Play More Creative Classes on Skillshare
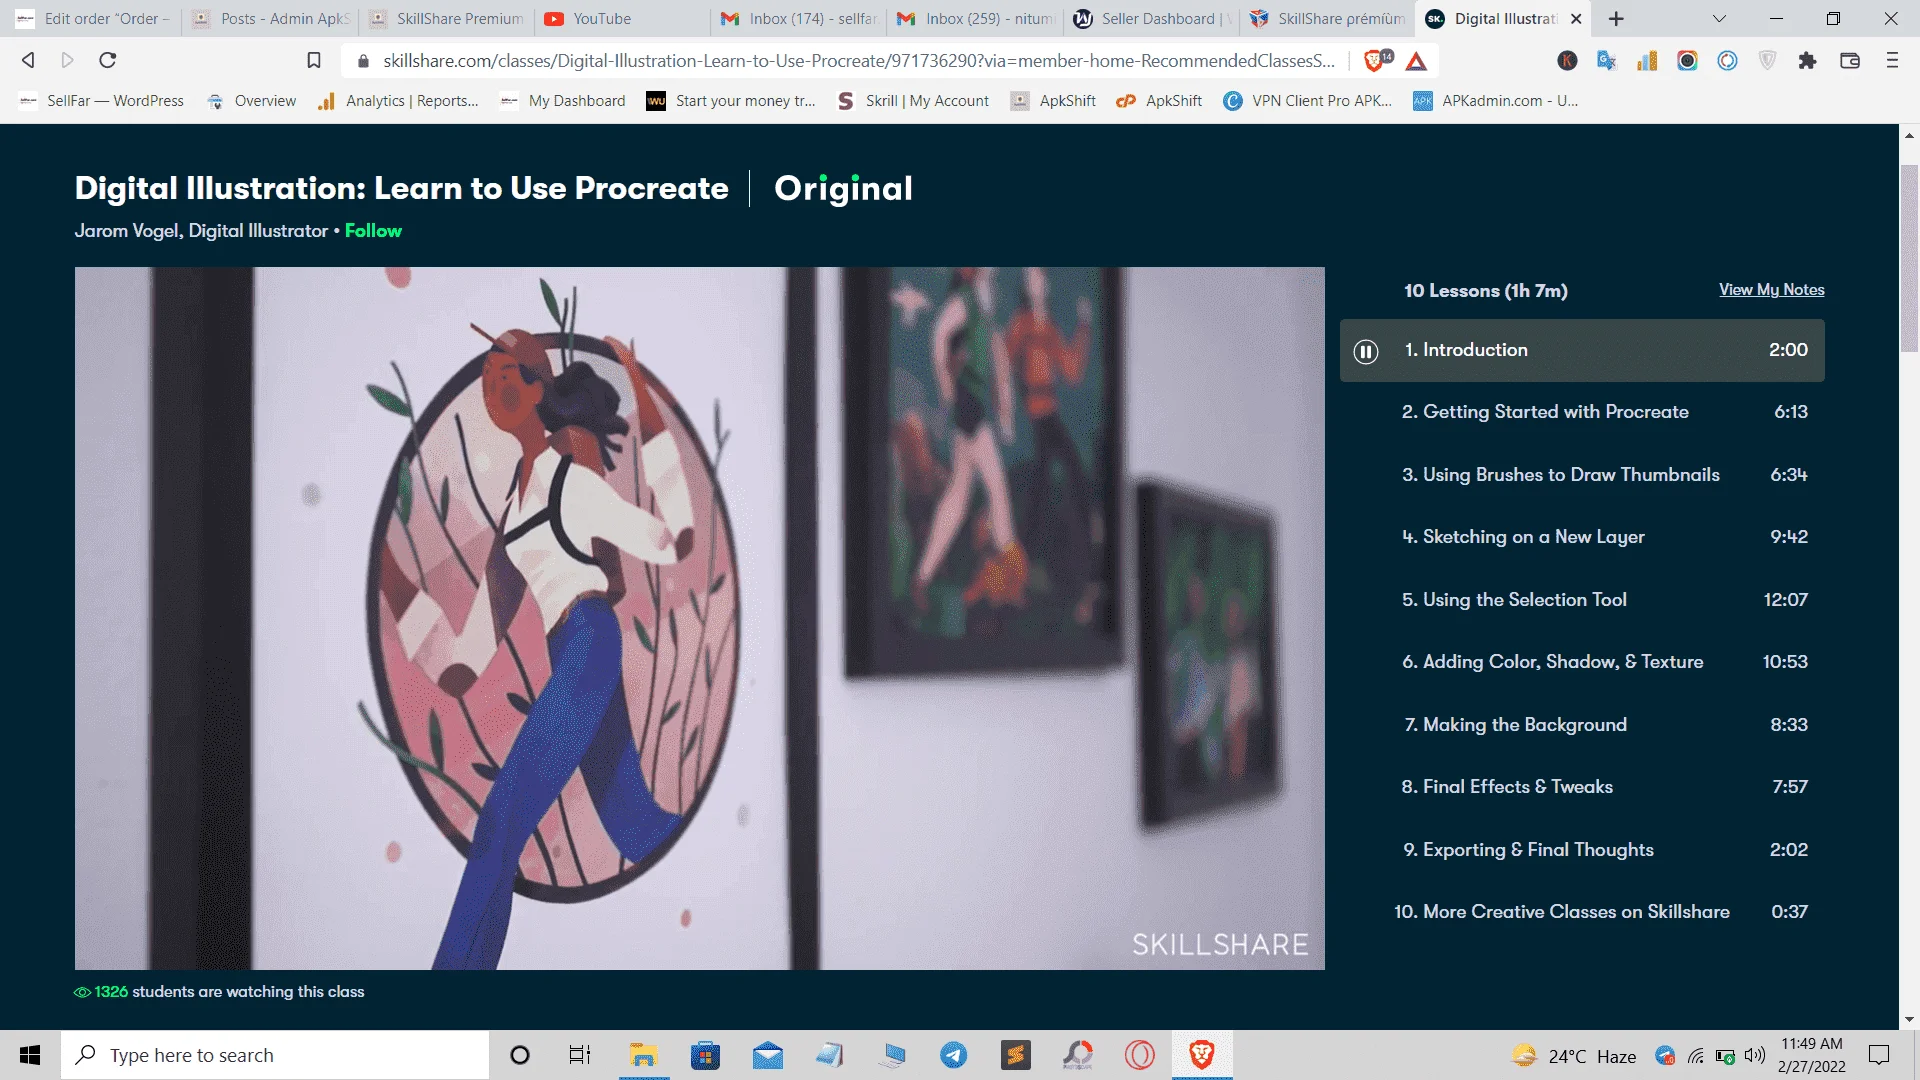Screen dimensions: 1920x1080 (x=1582, y=912)
